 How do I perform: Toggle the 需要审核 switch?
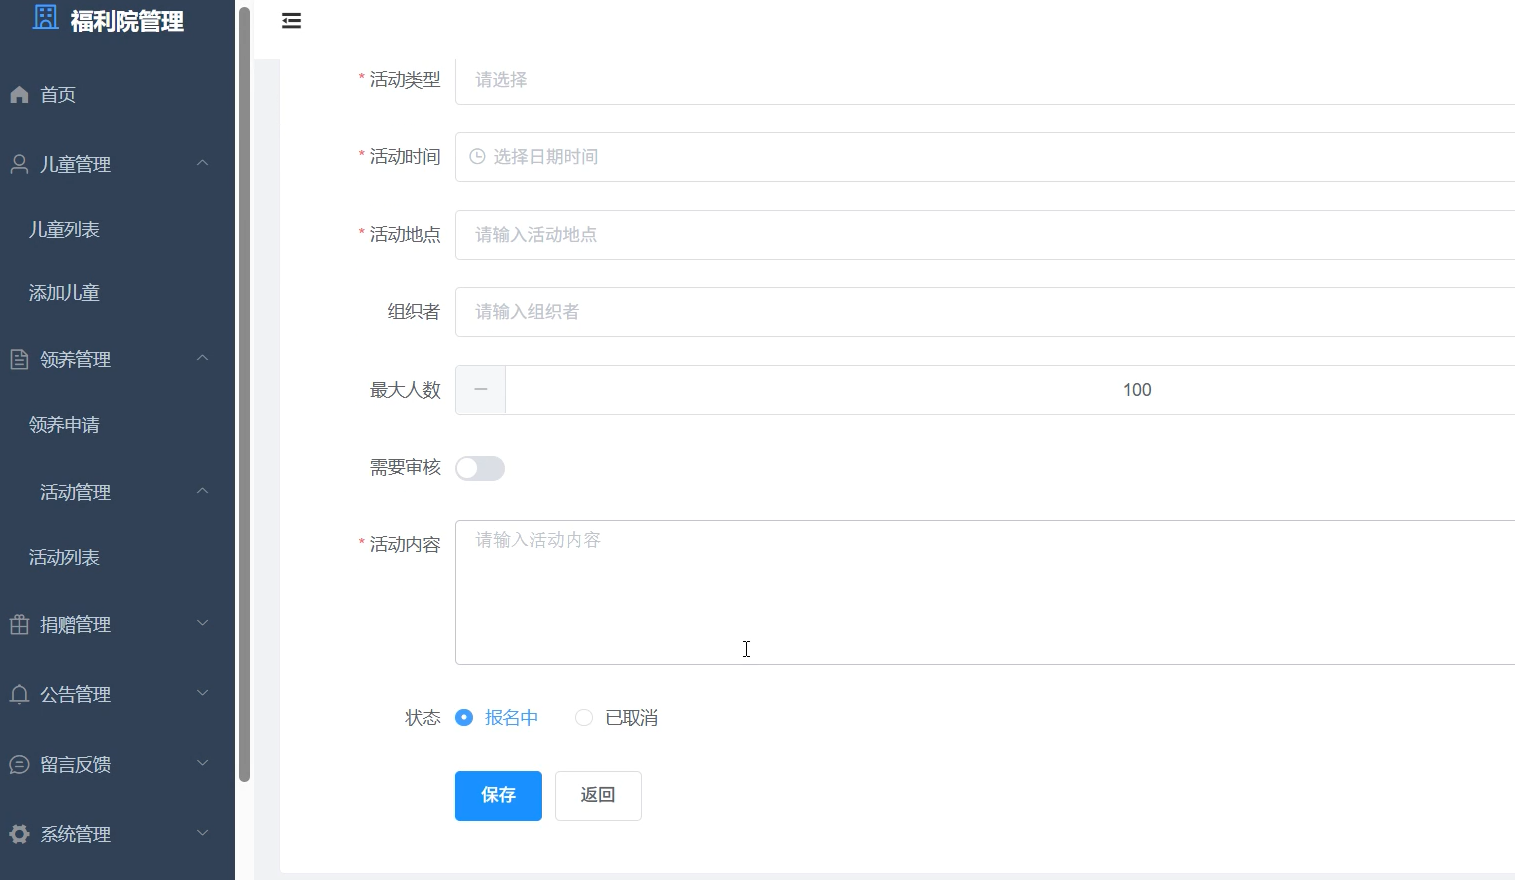coord(480,468)
